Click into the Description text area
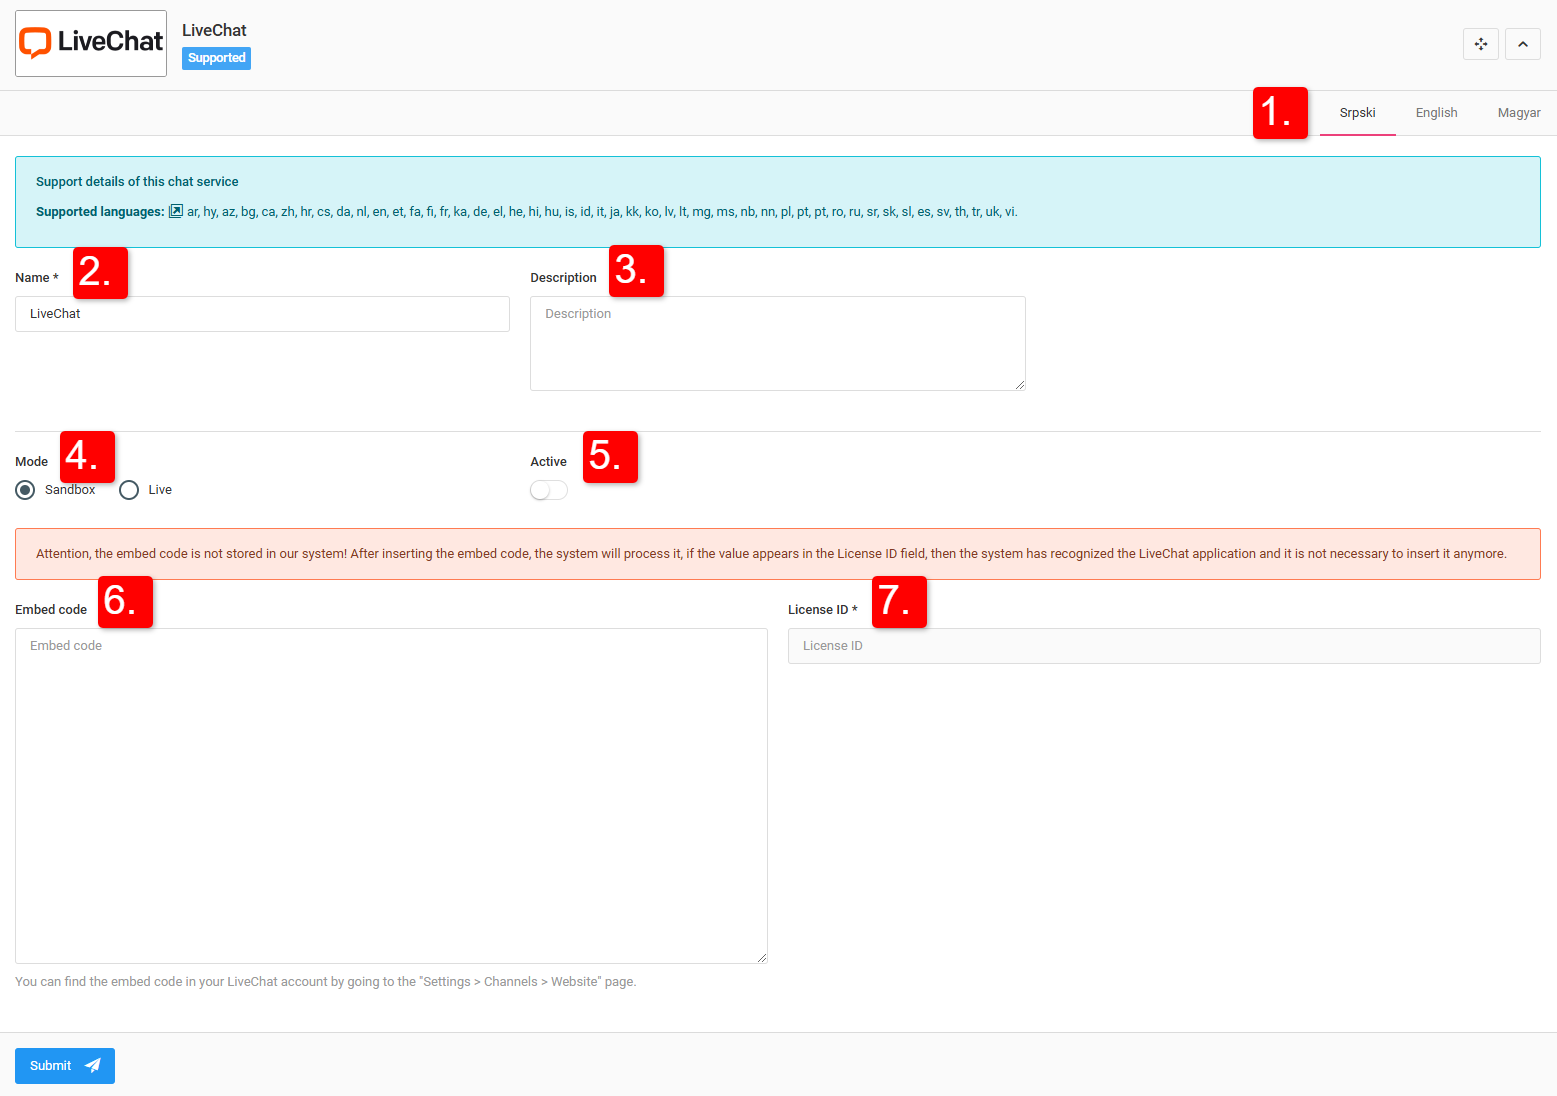 [x=777, y=343]
